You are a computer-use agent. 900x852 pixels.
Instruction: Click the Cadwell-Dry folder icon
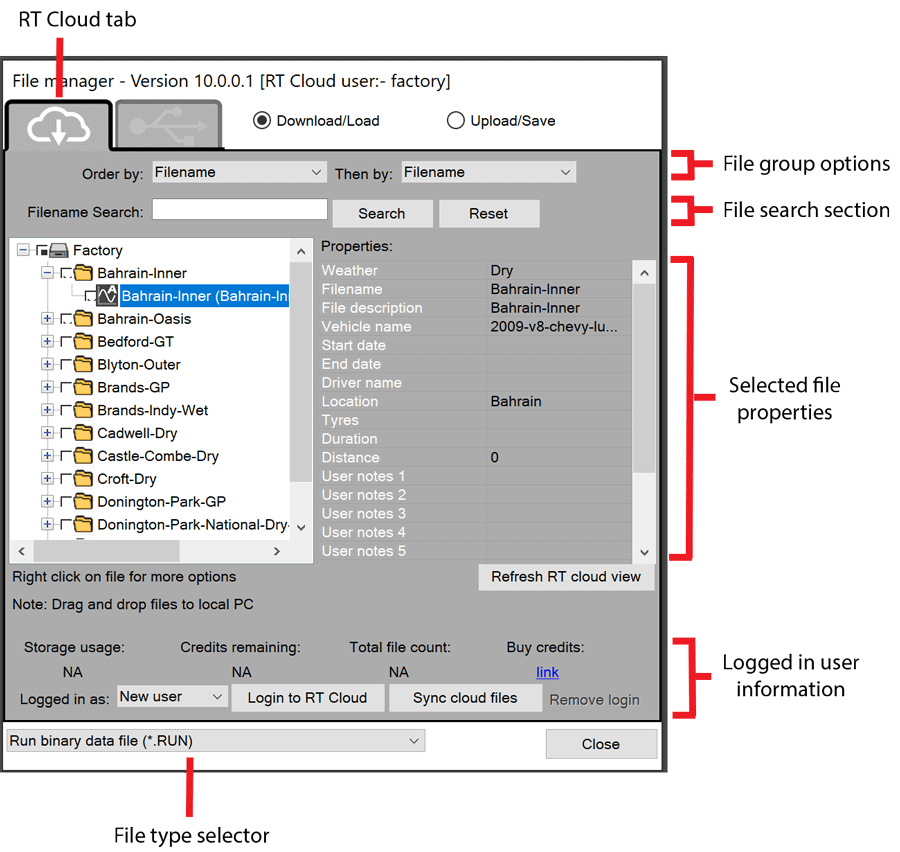coord(84,434)
